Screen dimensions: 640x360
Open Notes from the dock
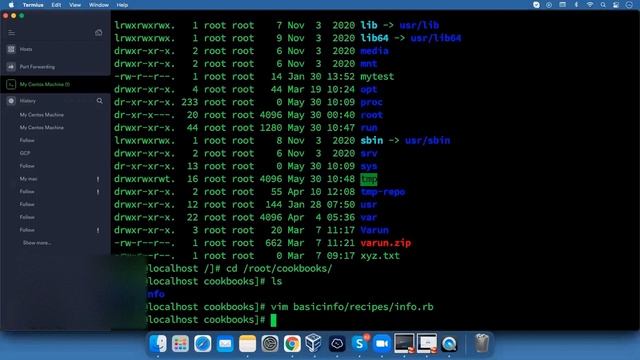tap(247, 344)
